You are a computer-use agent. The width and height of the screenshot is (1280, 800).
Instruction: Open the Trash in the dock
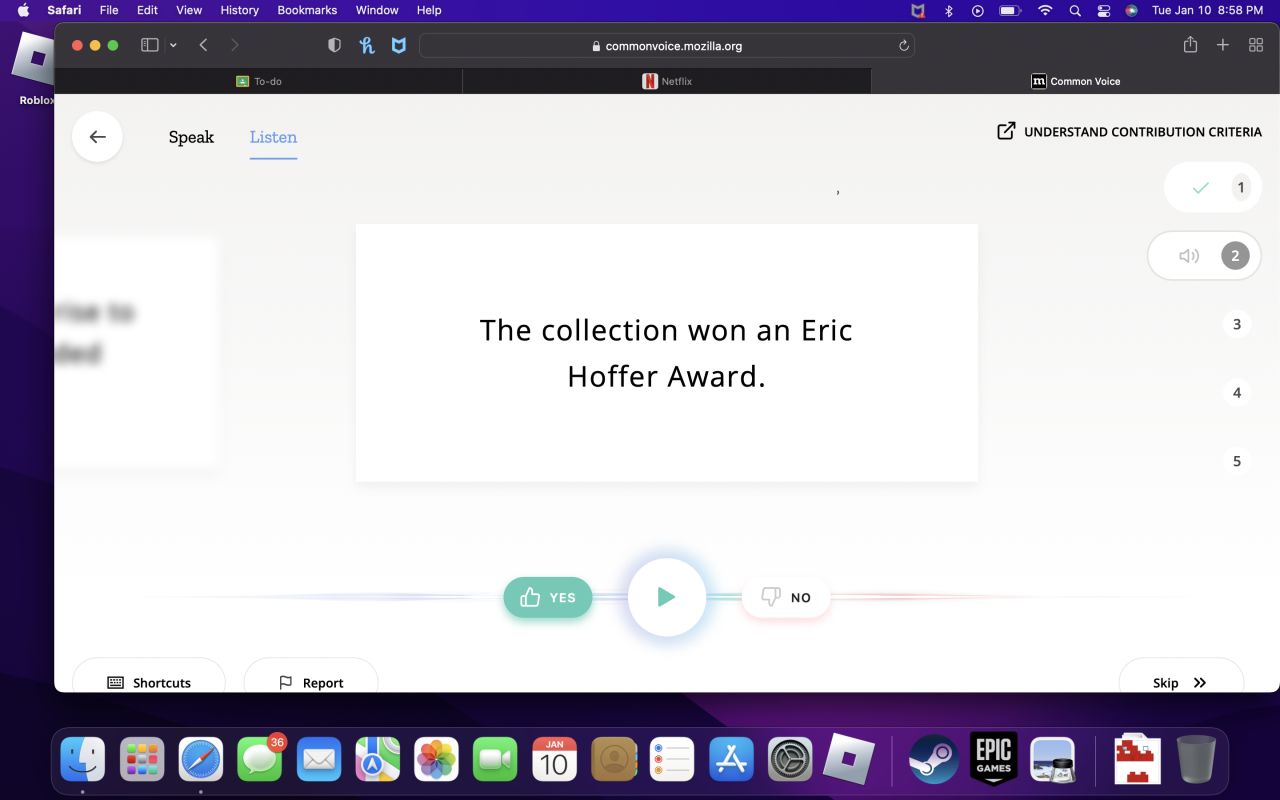[1197, 759]
